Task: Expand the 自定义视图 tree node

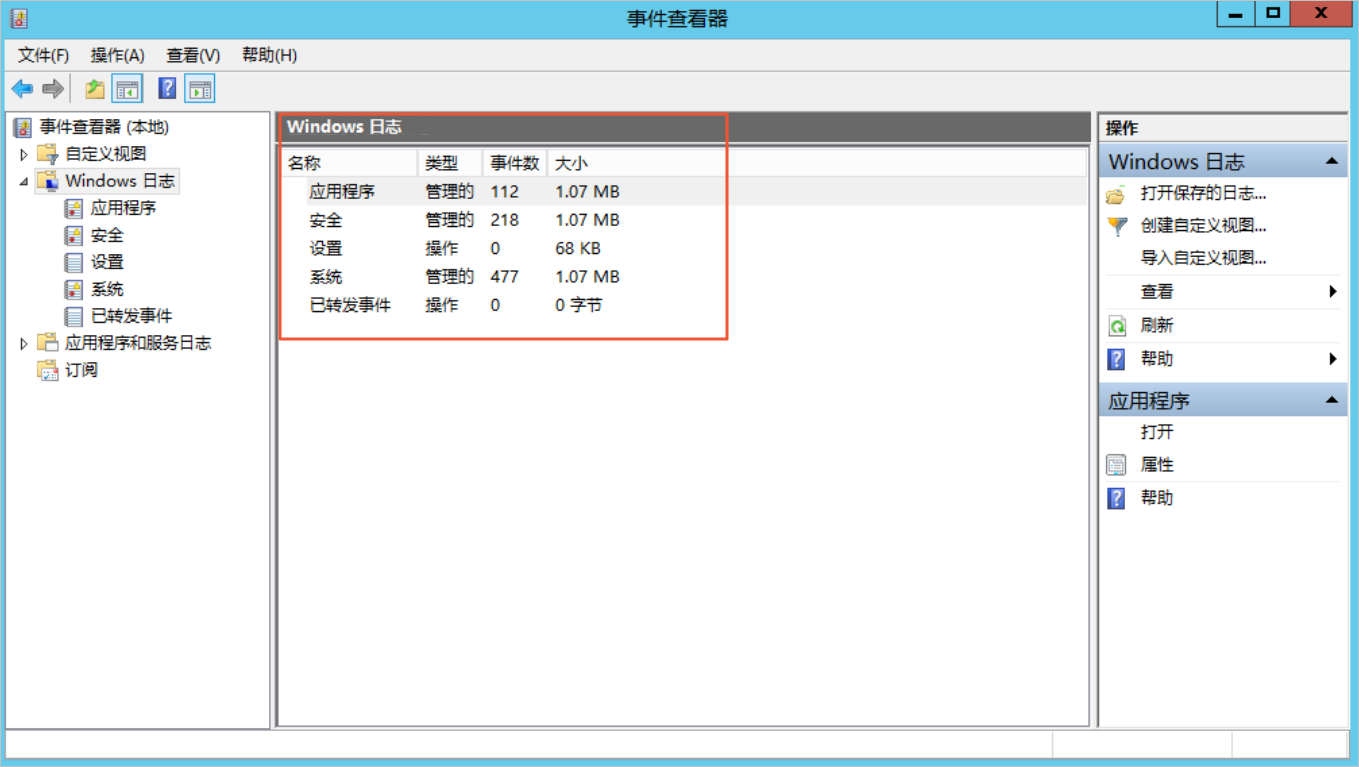Action: 24,154
